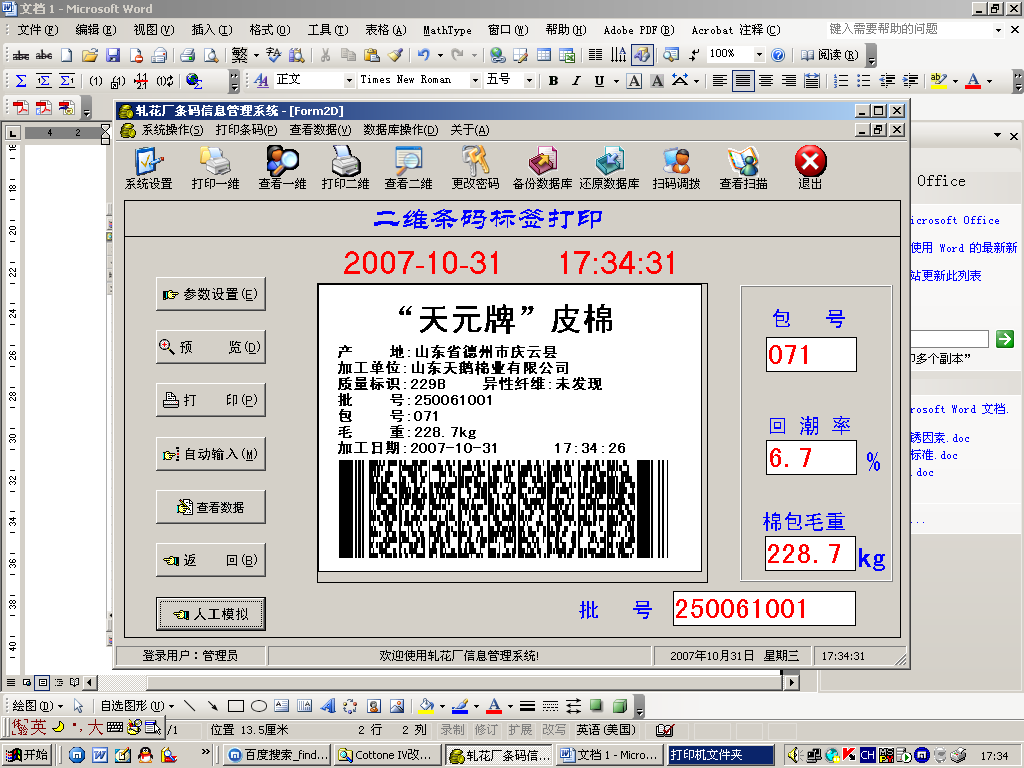Click the 预览(D) preview button

click(x=210, y=347)
